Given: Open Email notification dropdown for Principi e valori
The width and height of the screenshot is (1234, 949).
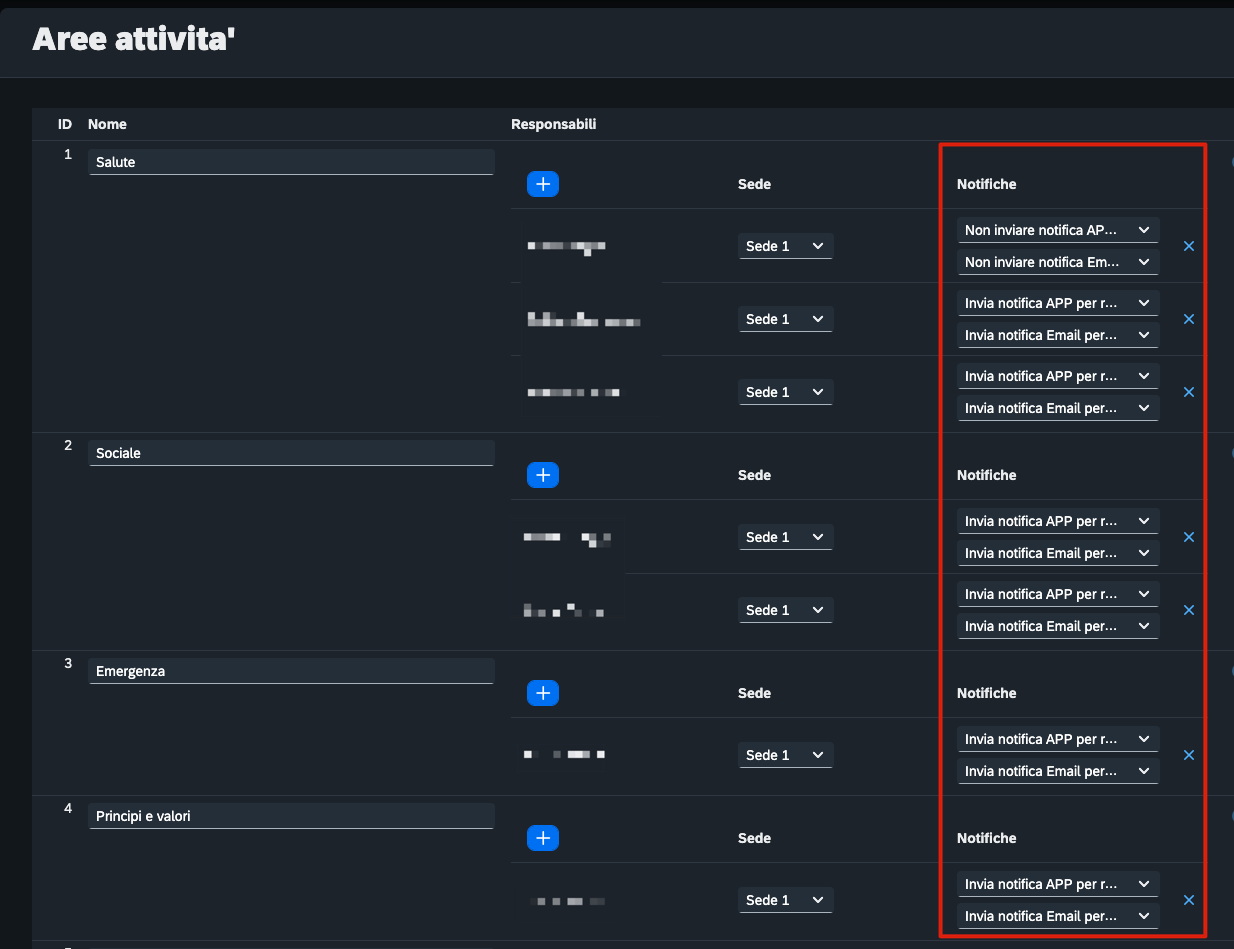Looking at the screenshot, I should coord(1057,916).
